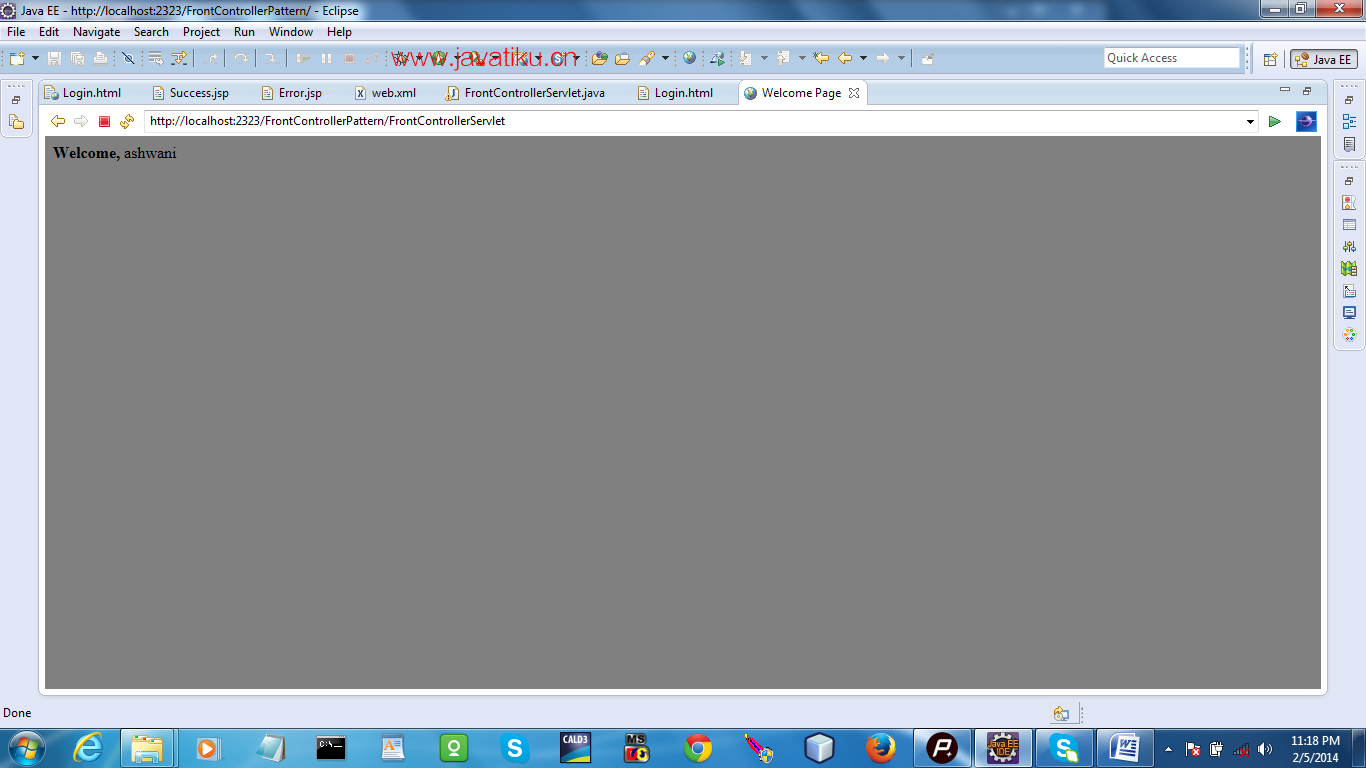Toggle the Java EE perspective button

1323,59
